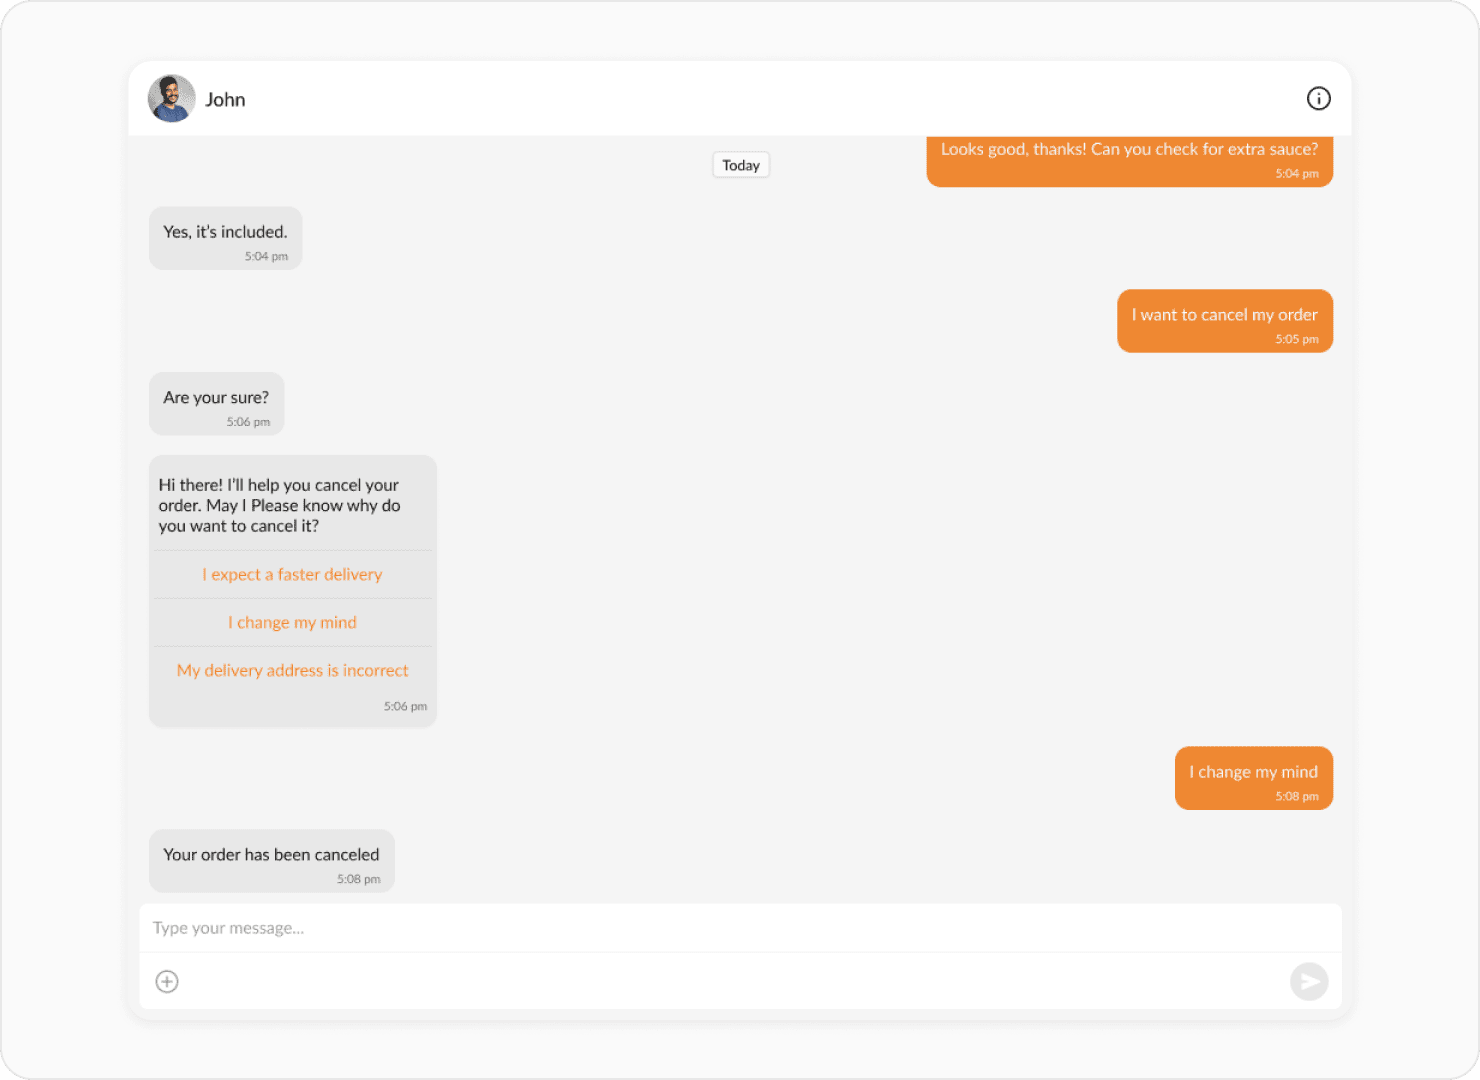Choose I change my mind quick reply option

[x=292, y=622]
